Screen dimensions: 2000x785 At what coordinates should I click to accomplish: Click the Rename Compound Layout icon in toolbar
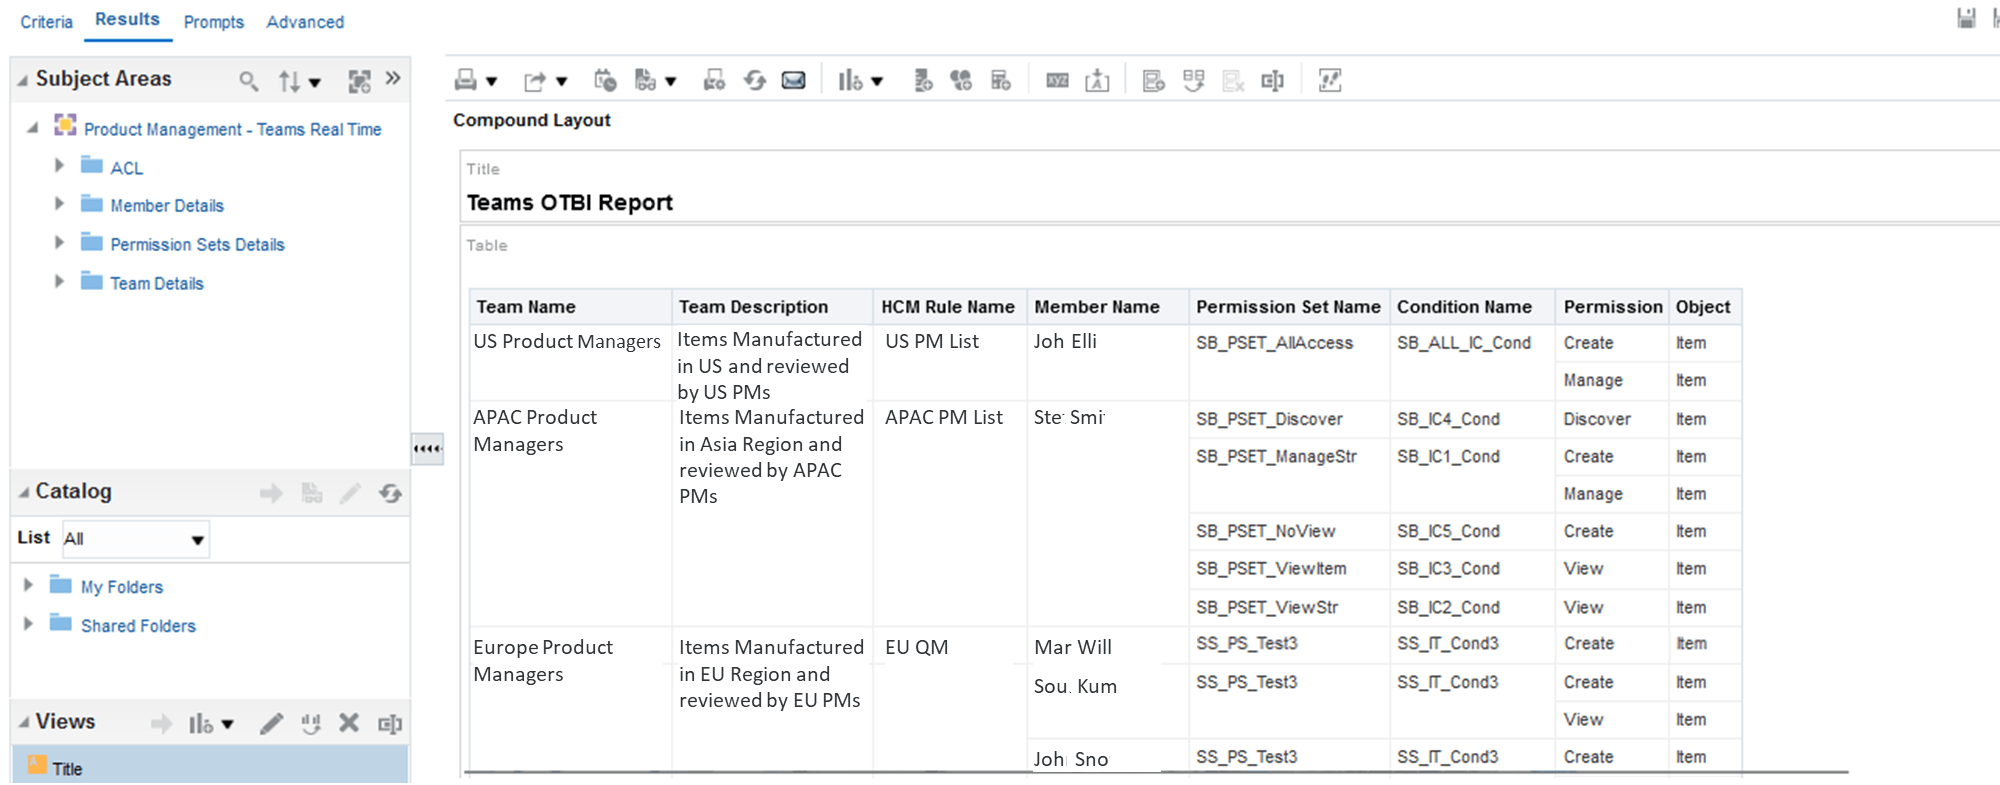[1272, 80]
